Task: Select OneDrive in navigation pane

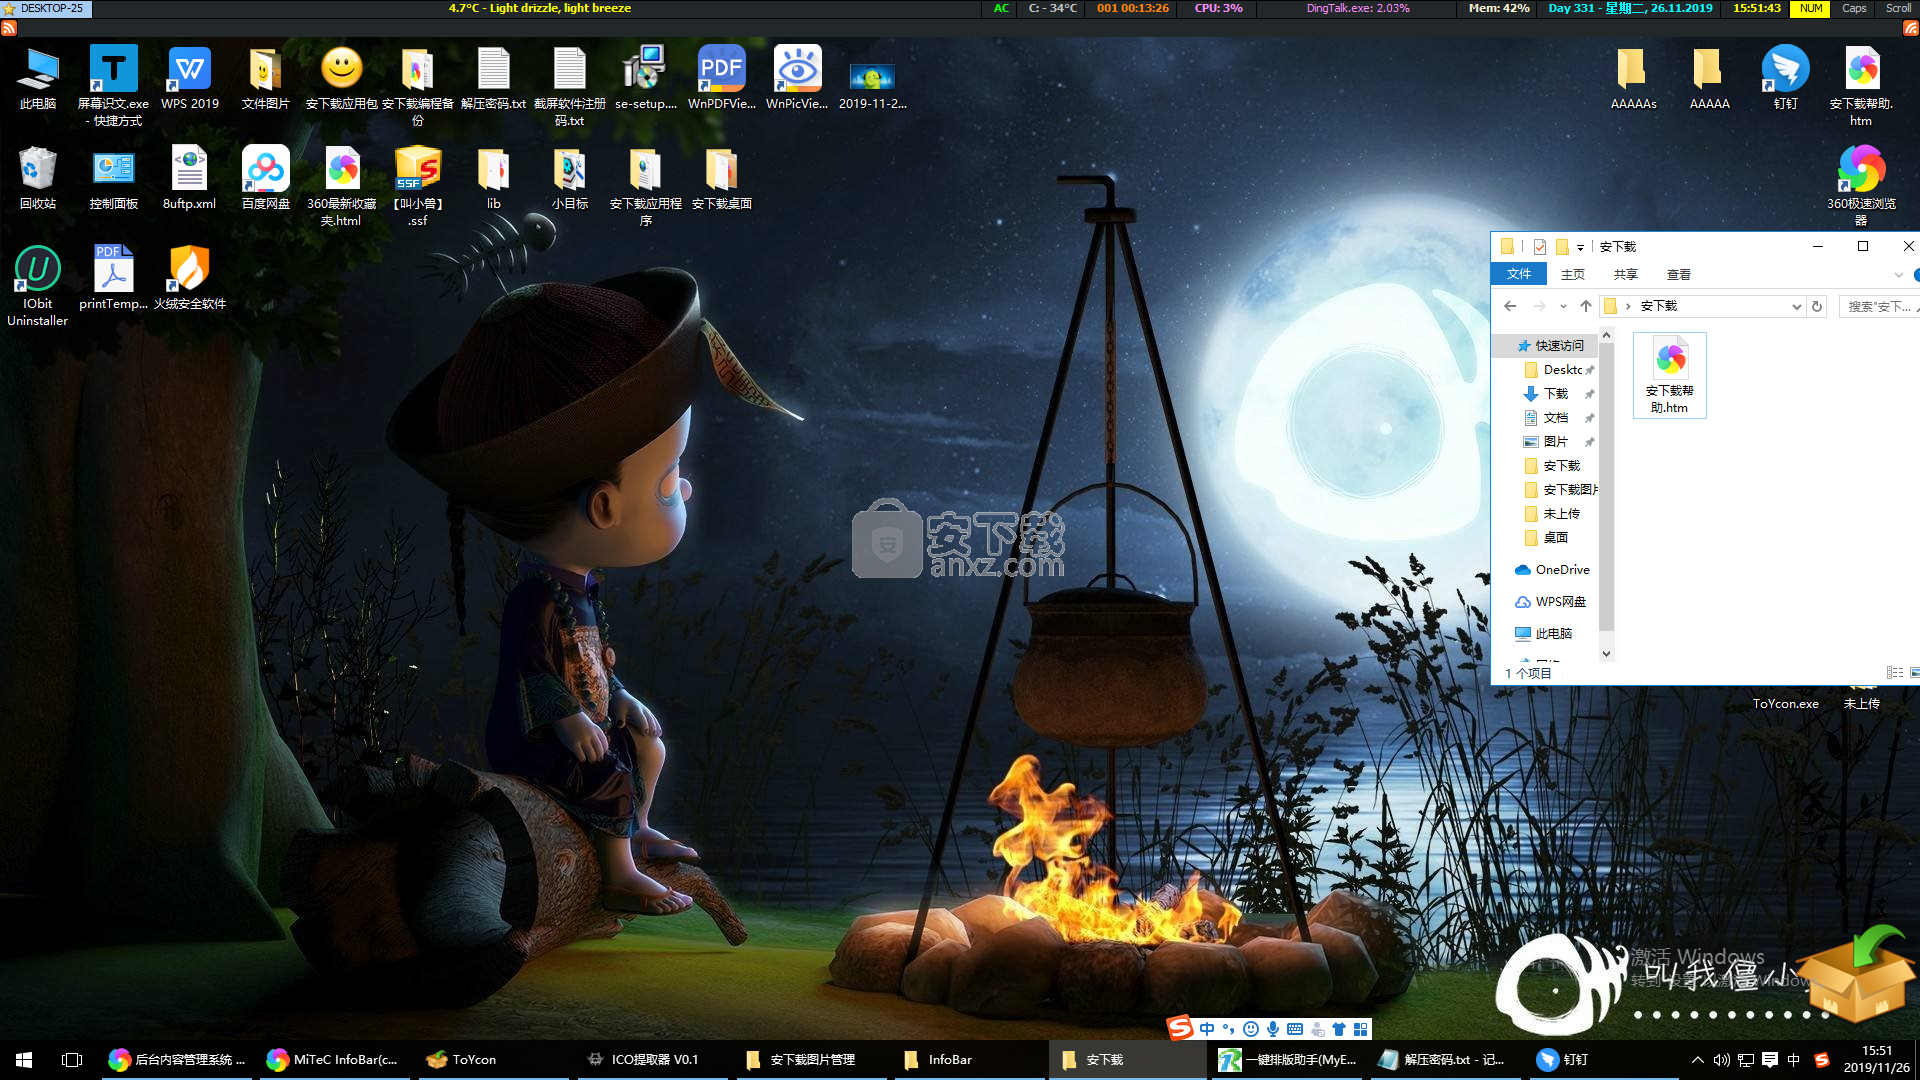Action: pos(1552,569)
